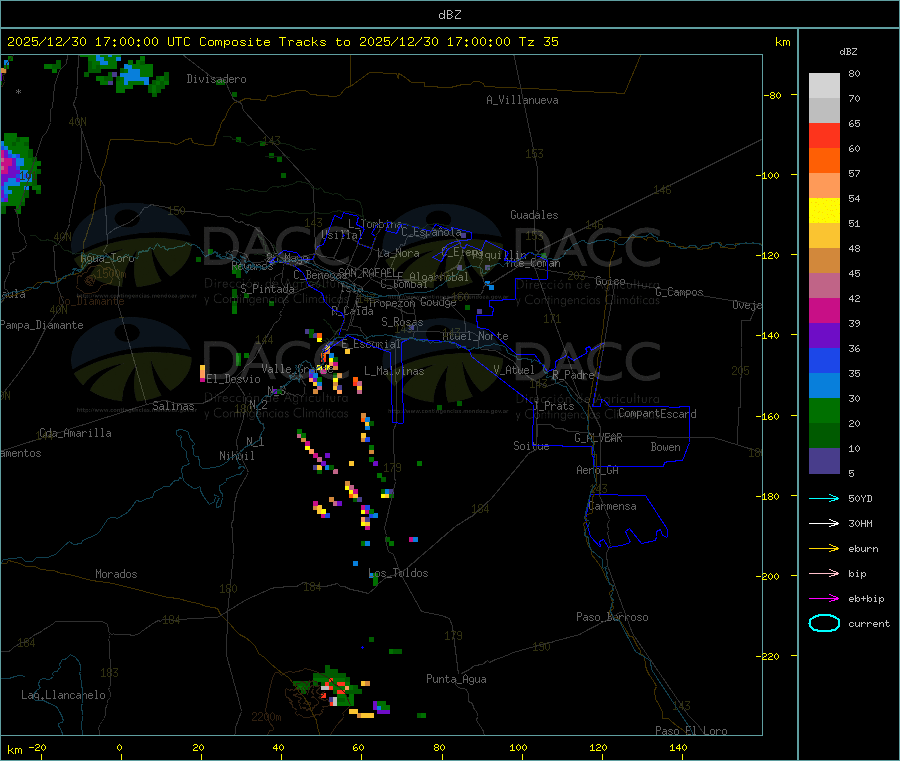Screen dimensions: 900x761
Task: Click the pink bip arrow in the legend
Action: pyautogui.click(x=824, y=573)
